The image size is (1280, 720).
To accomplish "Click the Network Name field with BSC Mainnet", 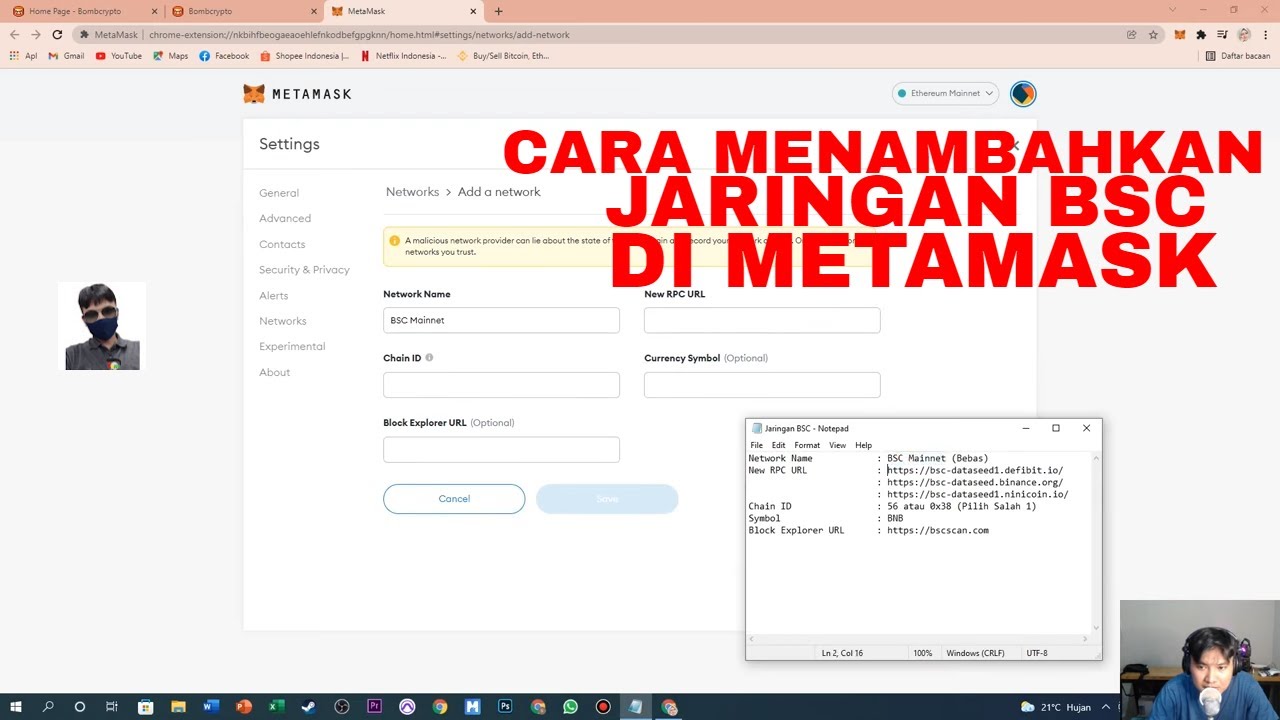I will tap(501, 320).
